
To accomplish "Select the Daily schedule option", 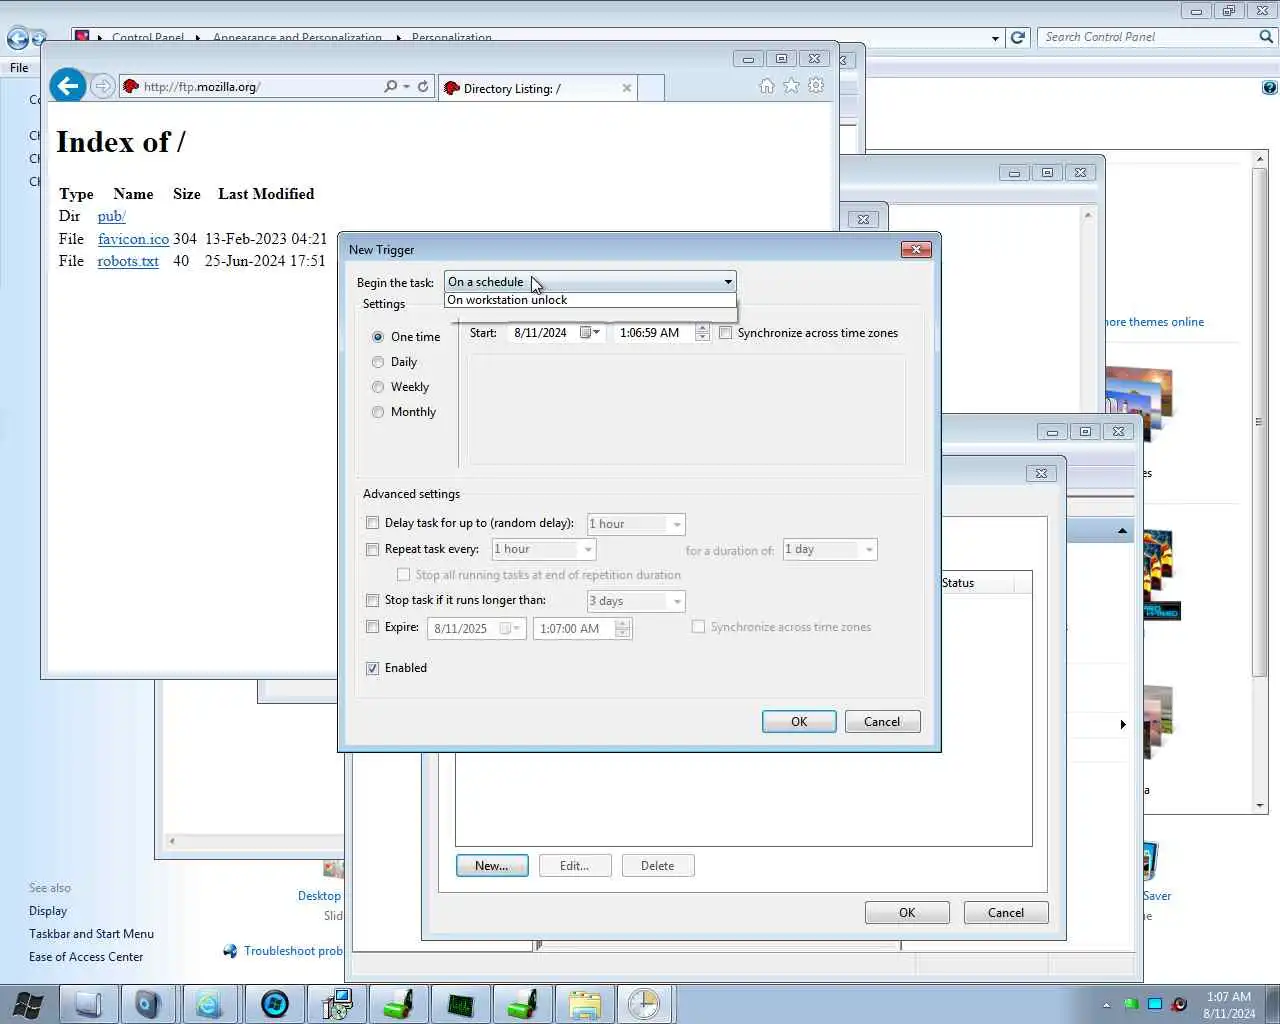I will tap(378, 362).
